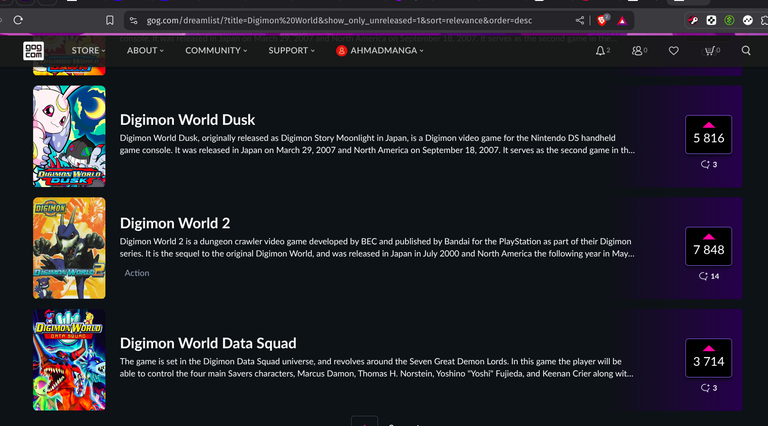Open the white circle wave extension icon

click(747, 20)
